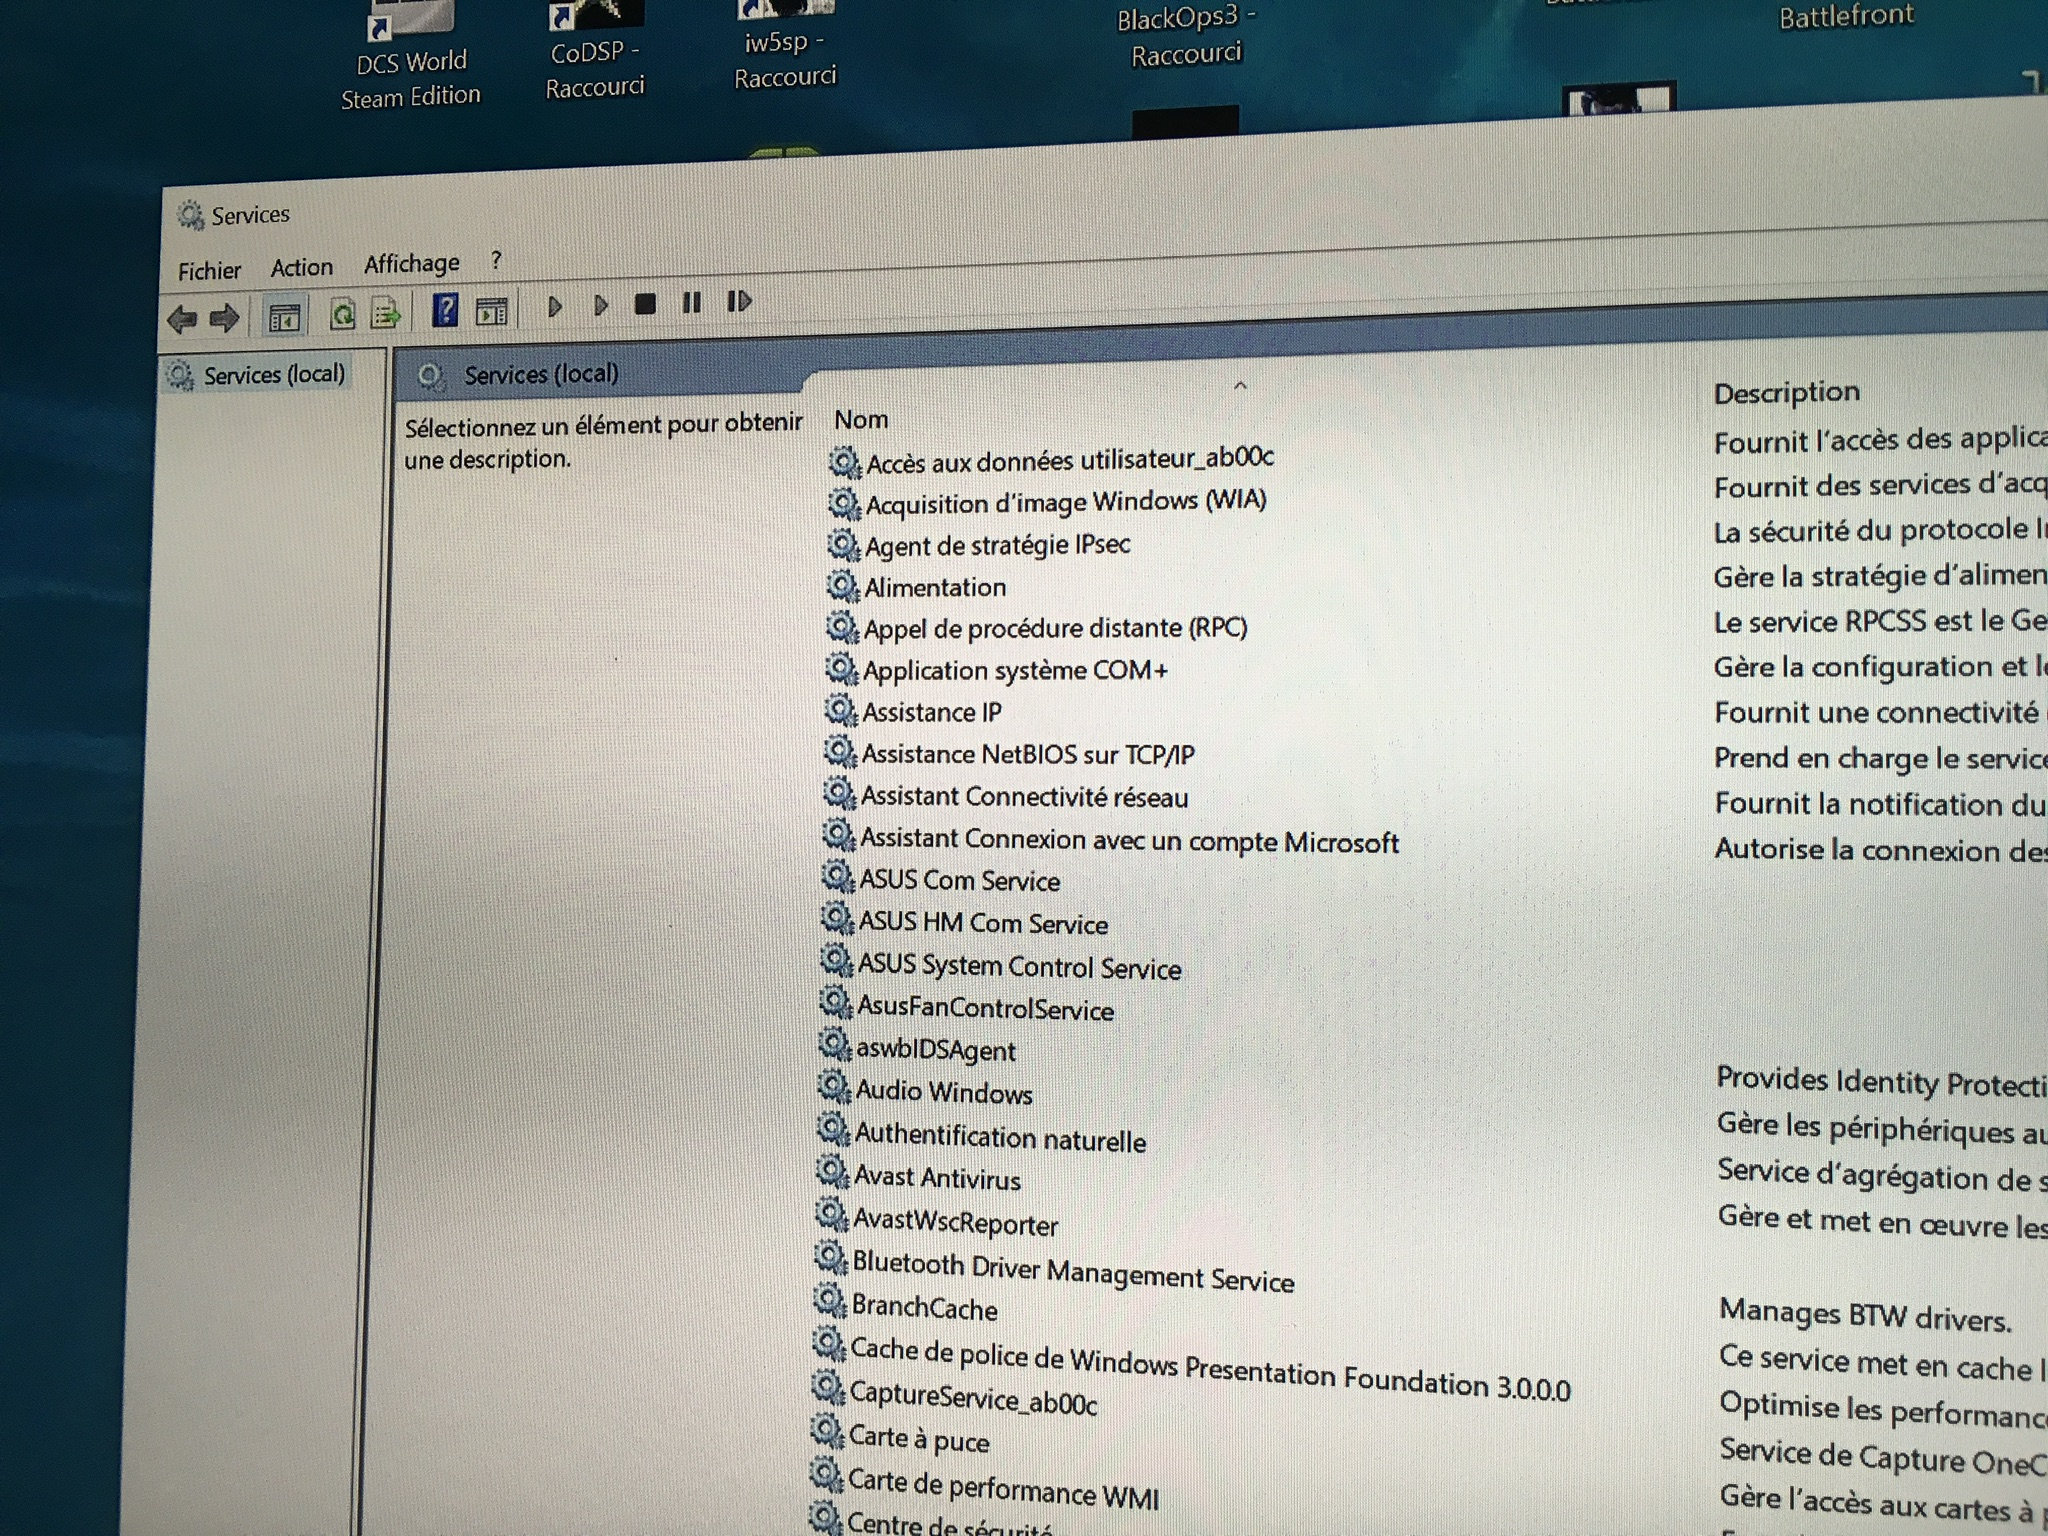Open the Fichier menu

click(x=209, y=271)
